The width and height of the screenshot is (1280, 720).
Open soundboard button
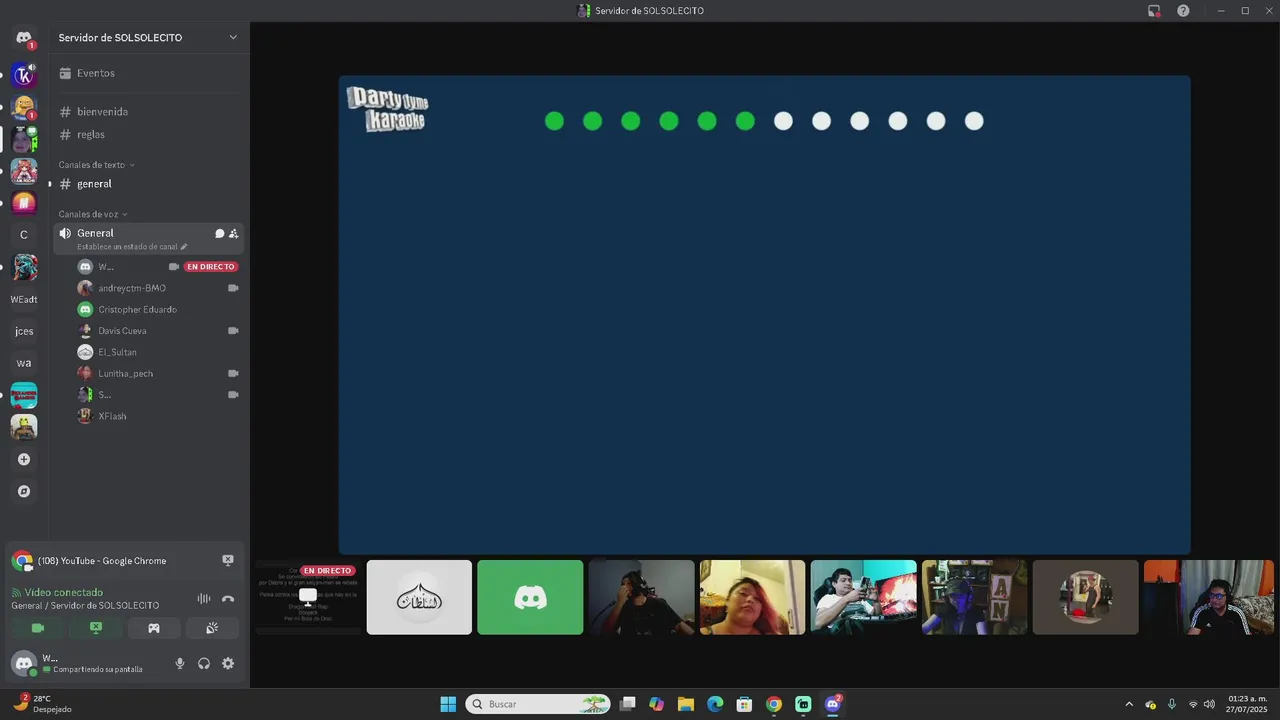click(x=212, y=628)
